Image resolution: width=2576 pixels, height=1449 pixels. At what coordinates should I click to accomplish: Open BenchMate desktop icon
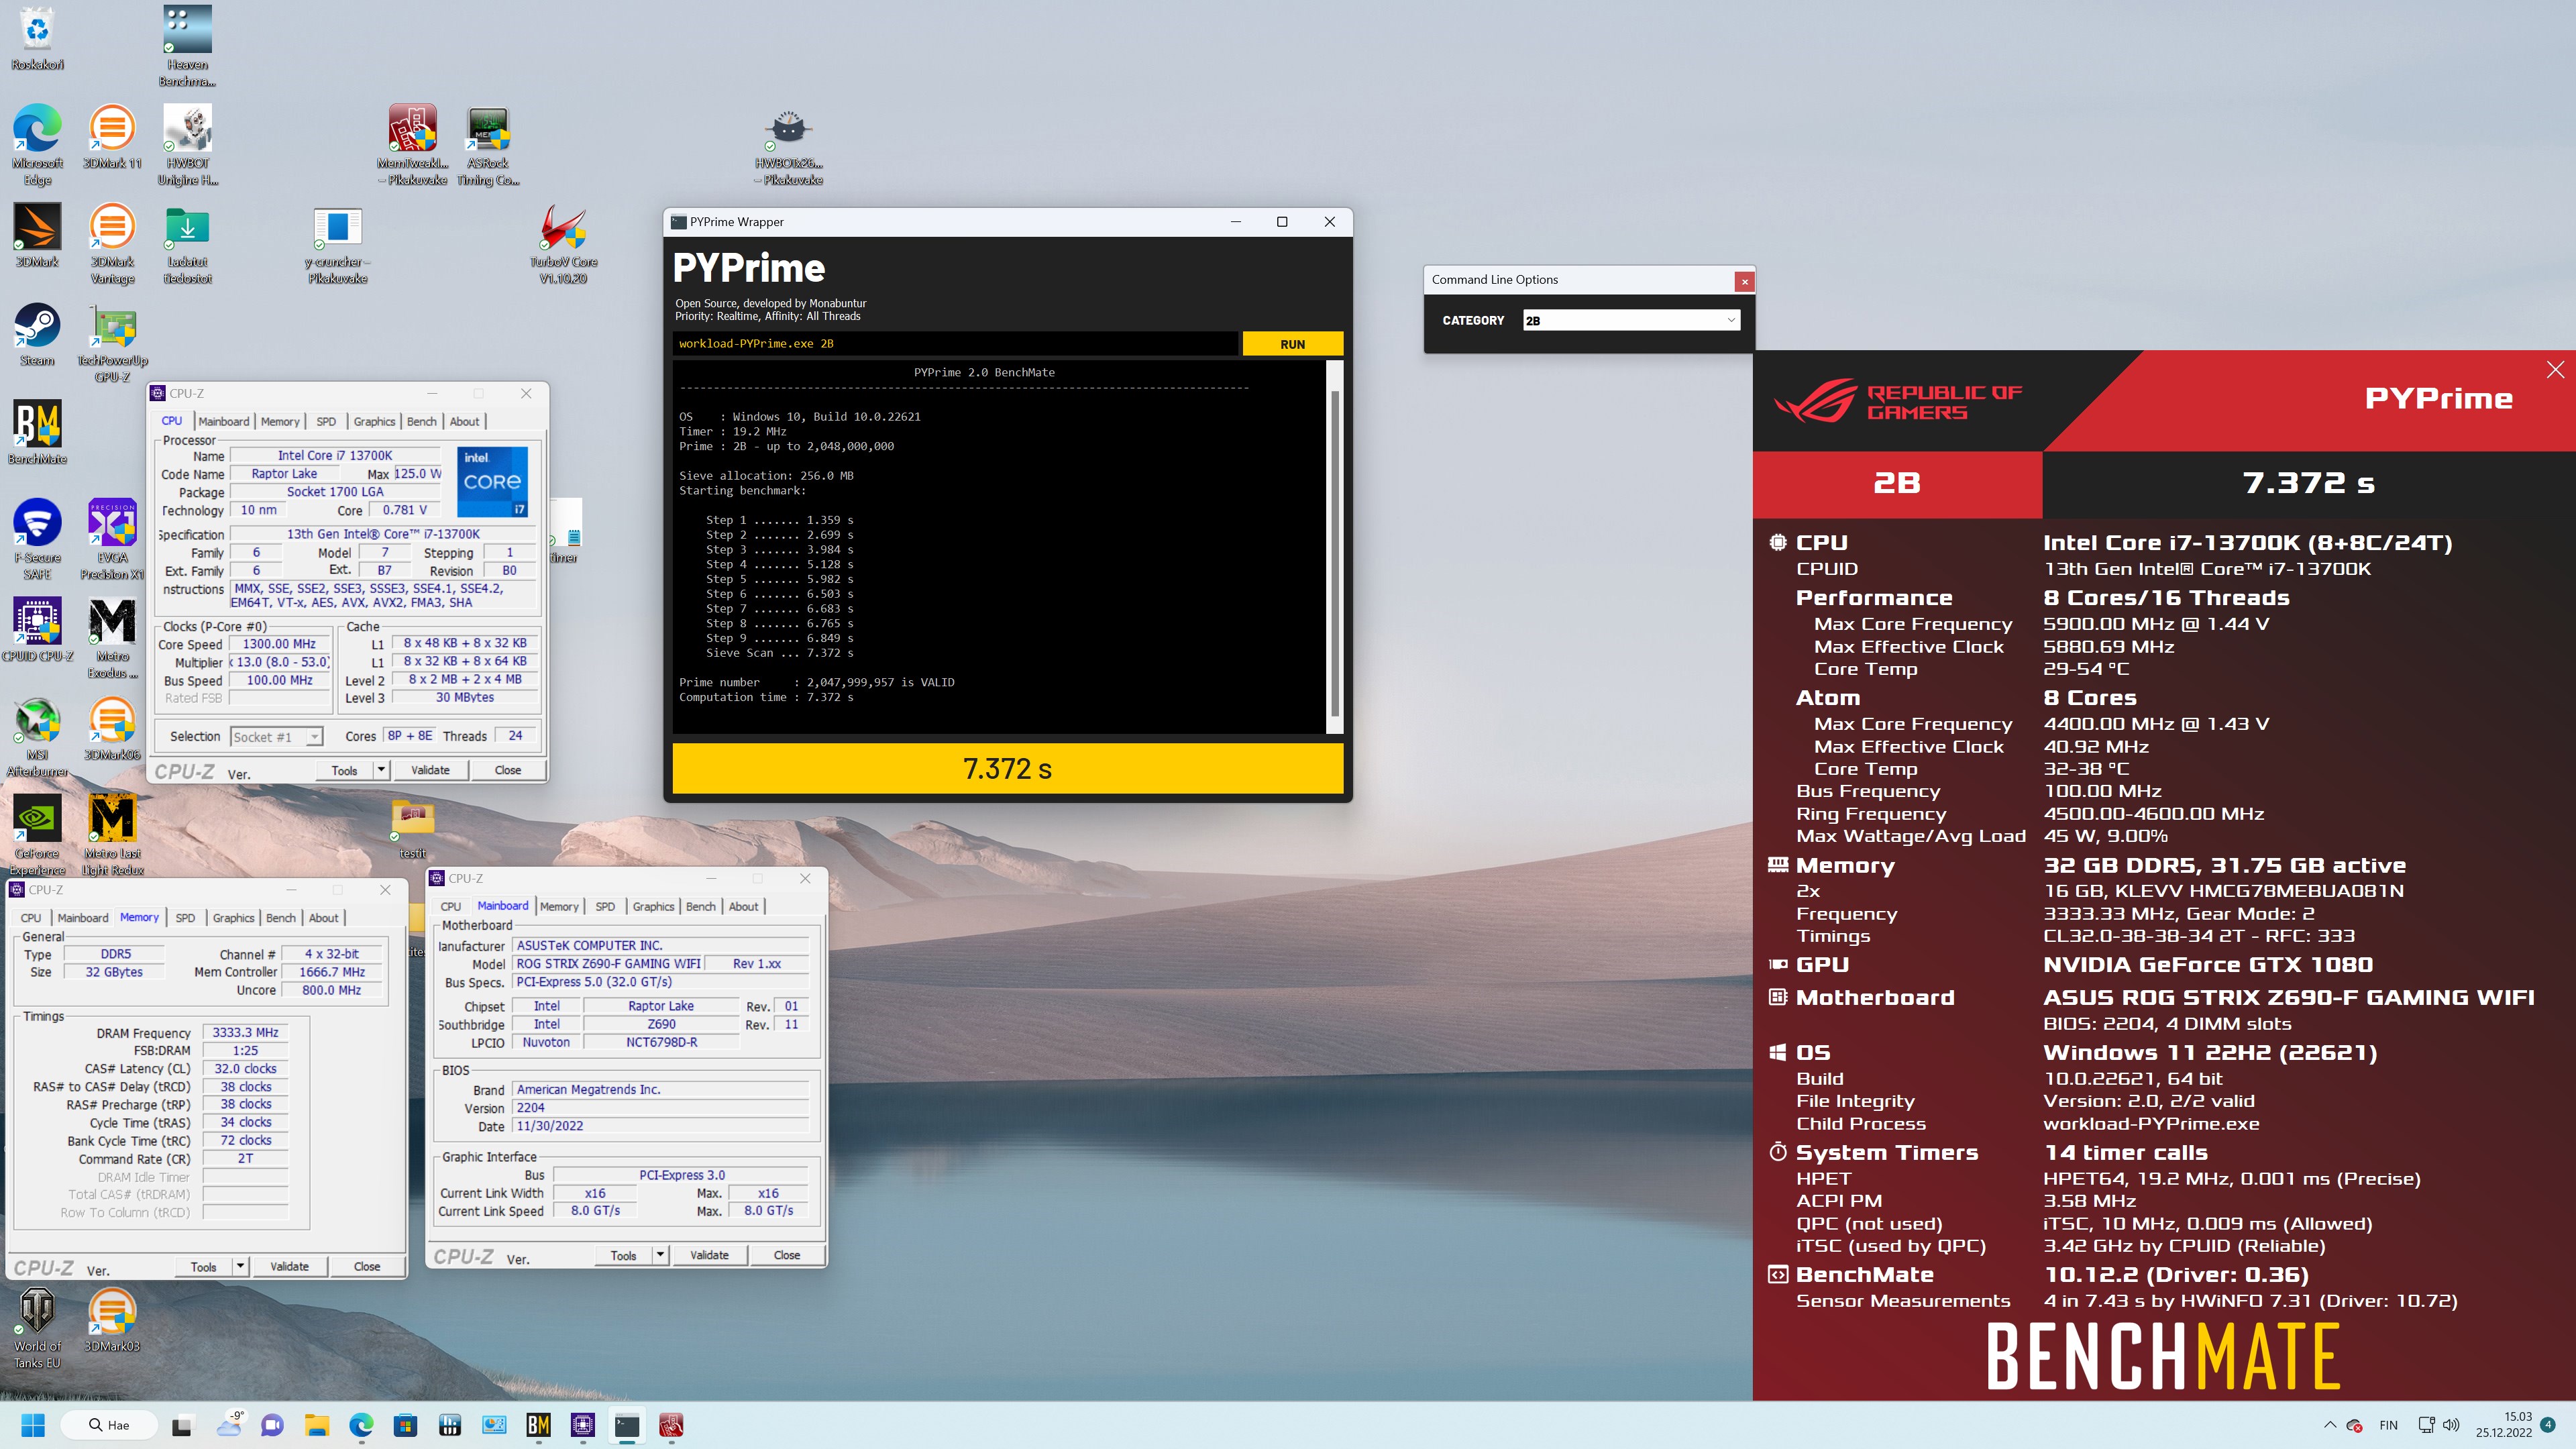click(x=37, y=432)
